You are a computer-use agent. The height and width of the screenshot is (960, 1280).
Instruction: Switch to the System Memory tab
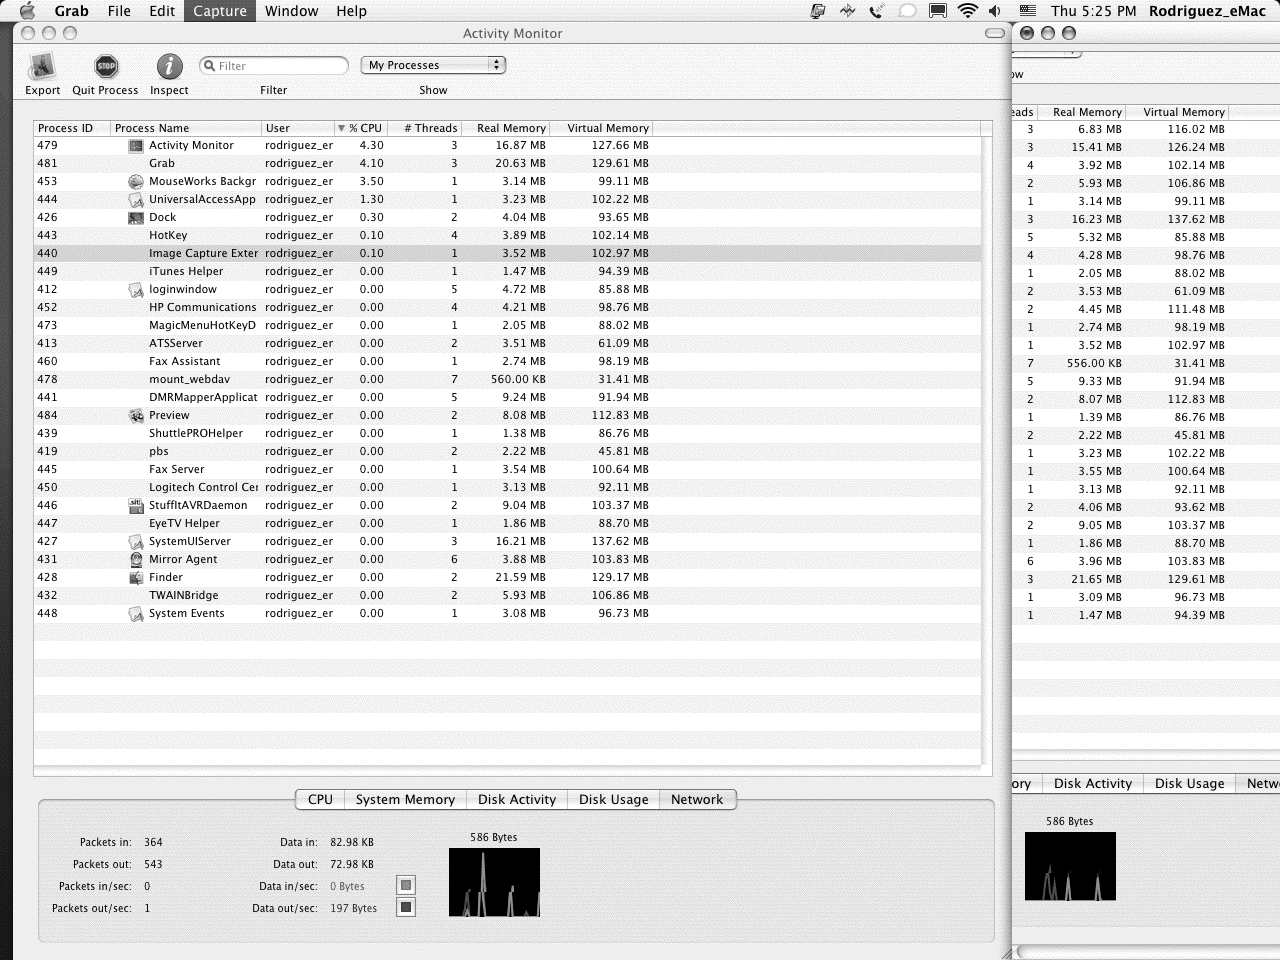pos(405,799)
